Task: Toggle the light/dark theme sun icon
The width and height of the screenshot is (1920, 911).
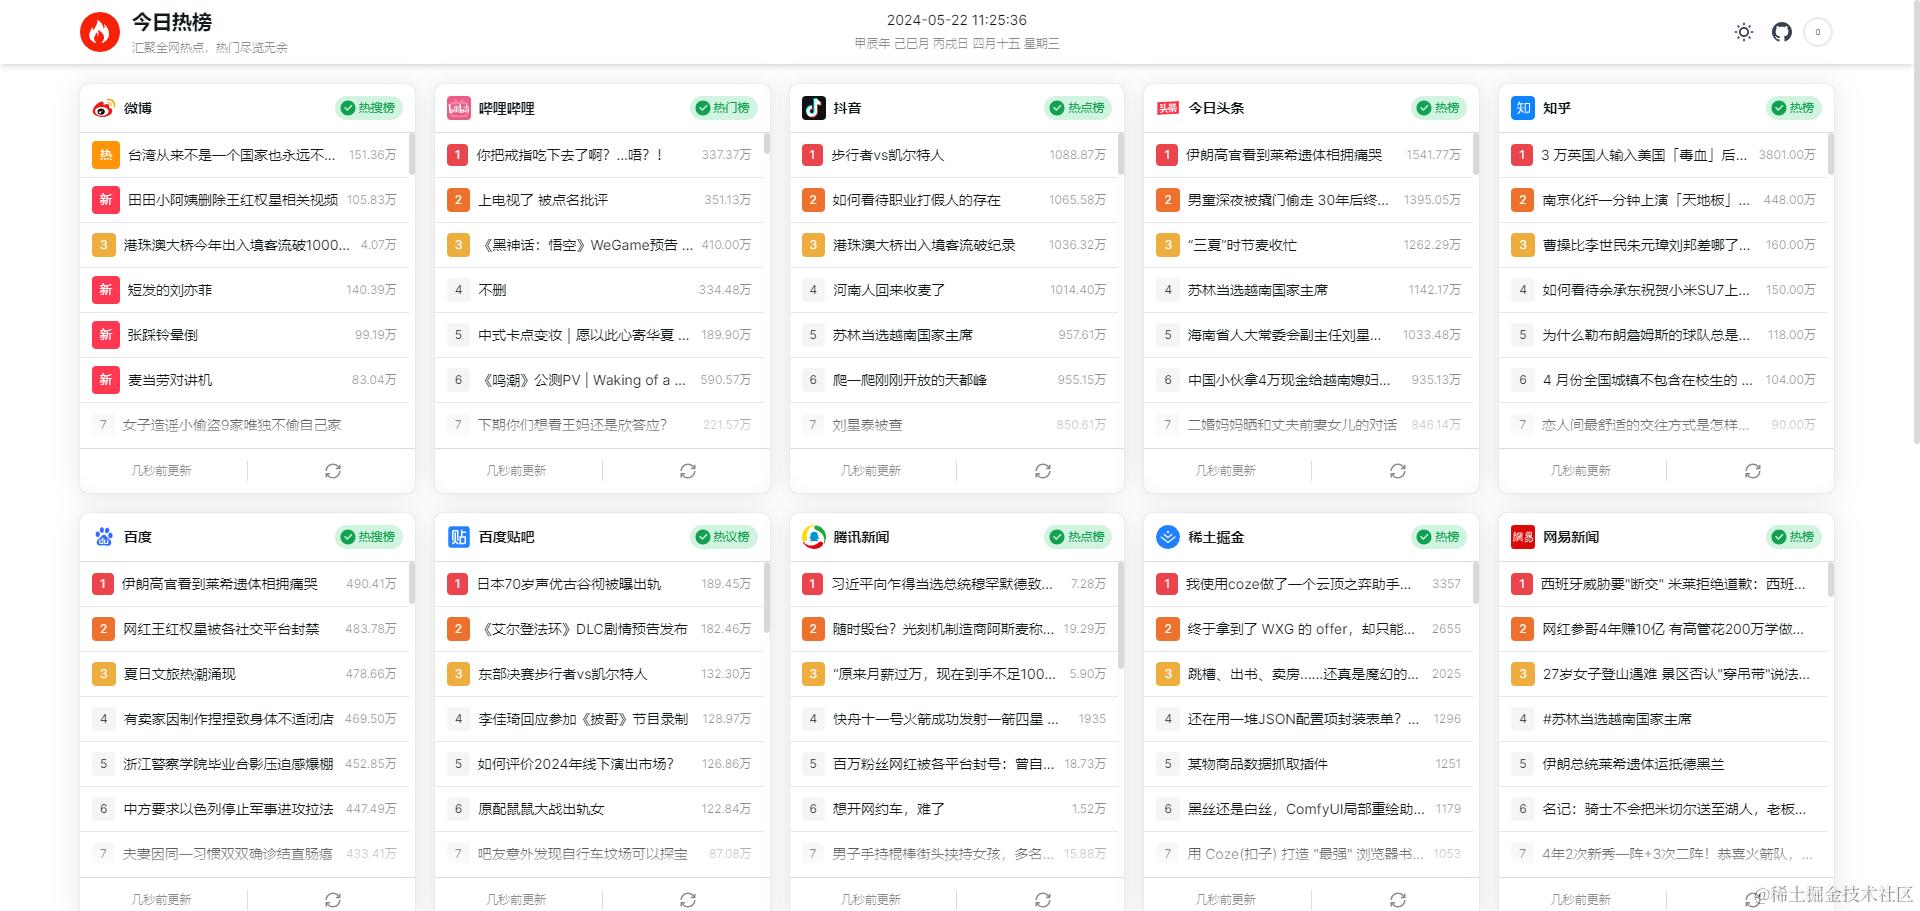Action: (x=1744, y=32)
